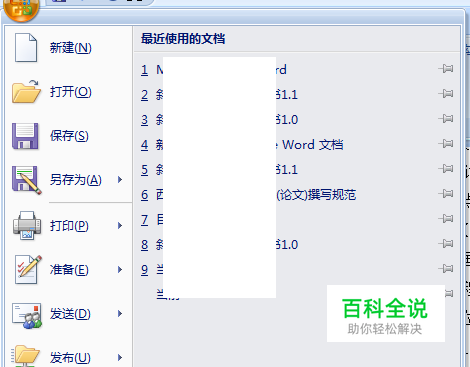The image size is (470, 367).
Task: Pin recent document number 8
Action: coord(446,244)
